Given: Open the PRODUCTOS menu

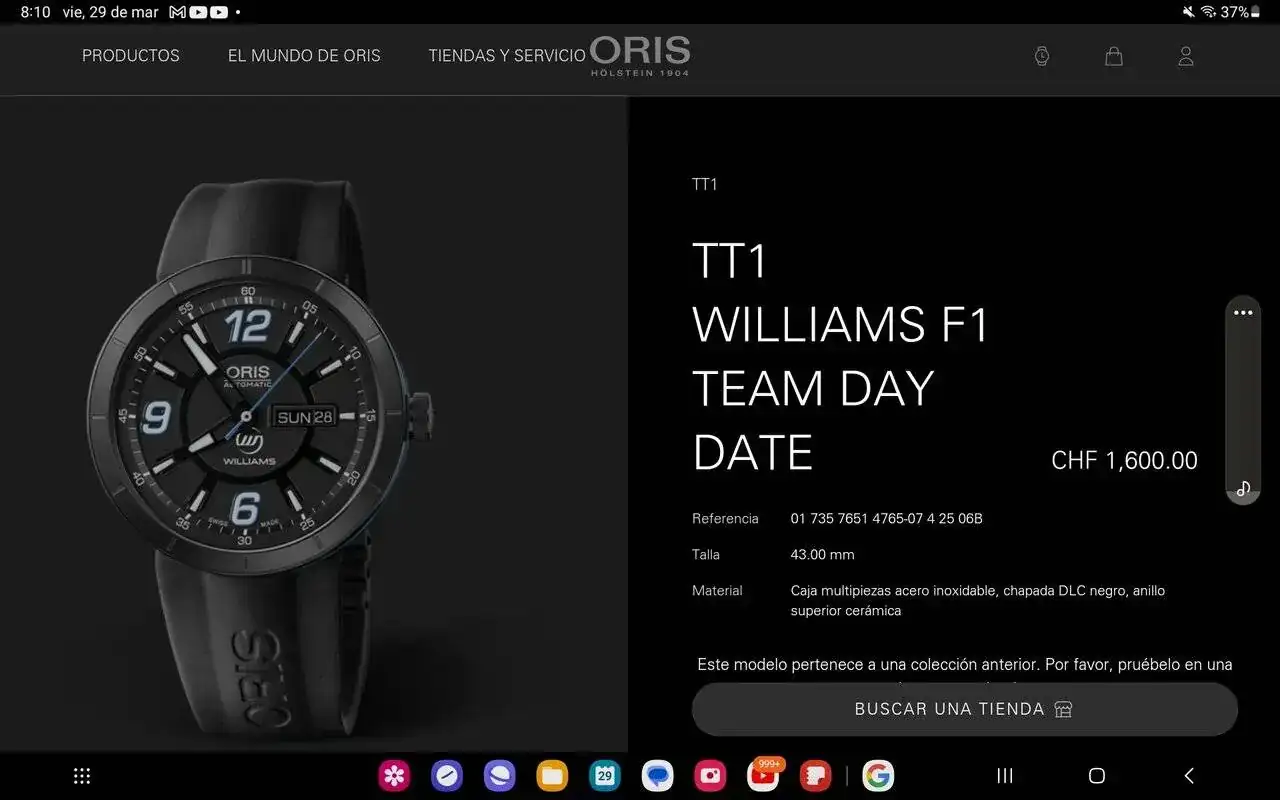Looking at the screenshot, I should pos(131,56).
